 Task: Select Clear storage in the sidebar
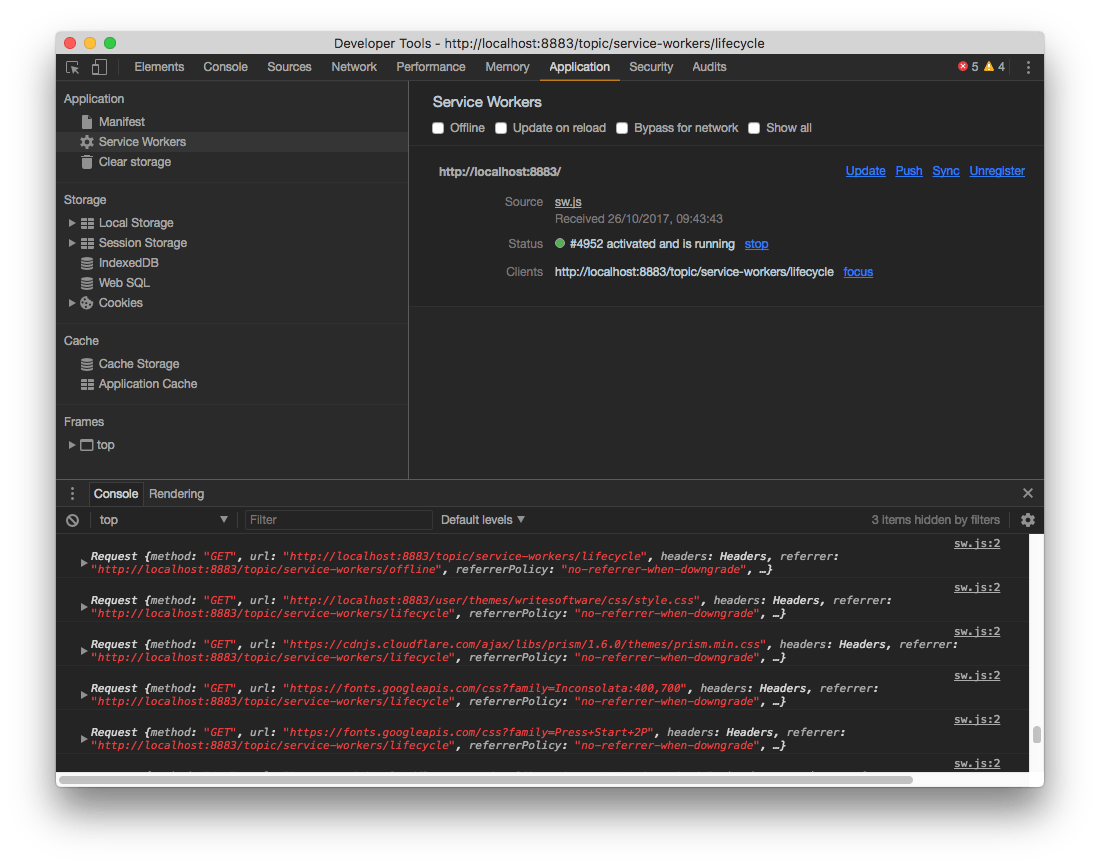[134, 162]
